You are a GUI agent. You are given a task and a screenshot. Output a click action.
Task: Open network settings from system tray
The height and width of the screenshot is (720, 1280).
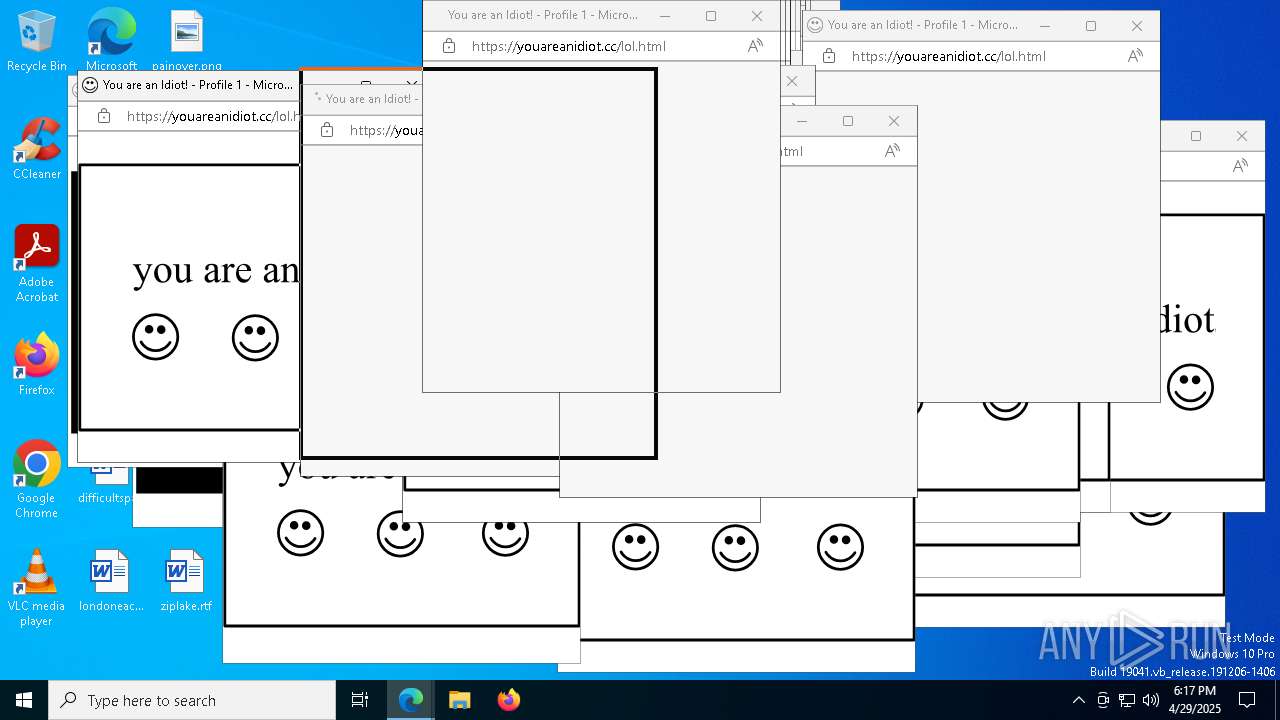point(1127,700)
